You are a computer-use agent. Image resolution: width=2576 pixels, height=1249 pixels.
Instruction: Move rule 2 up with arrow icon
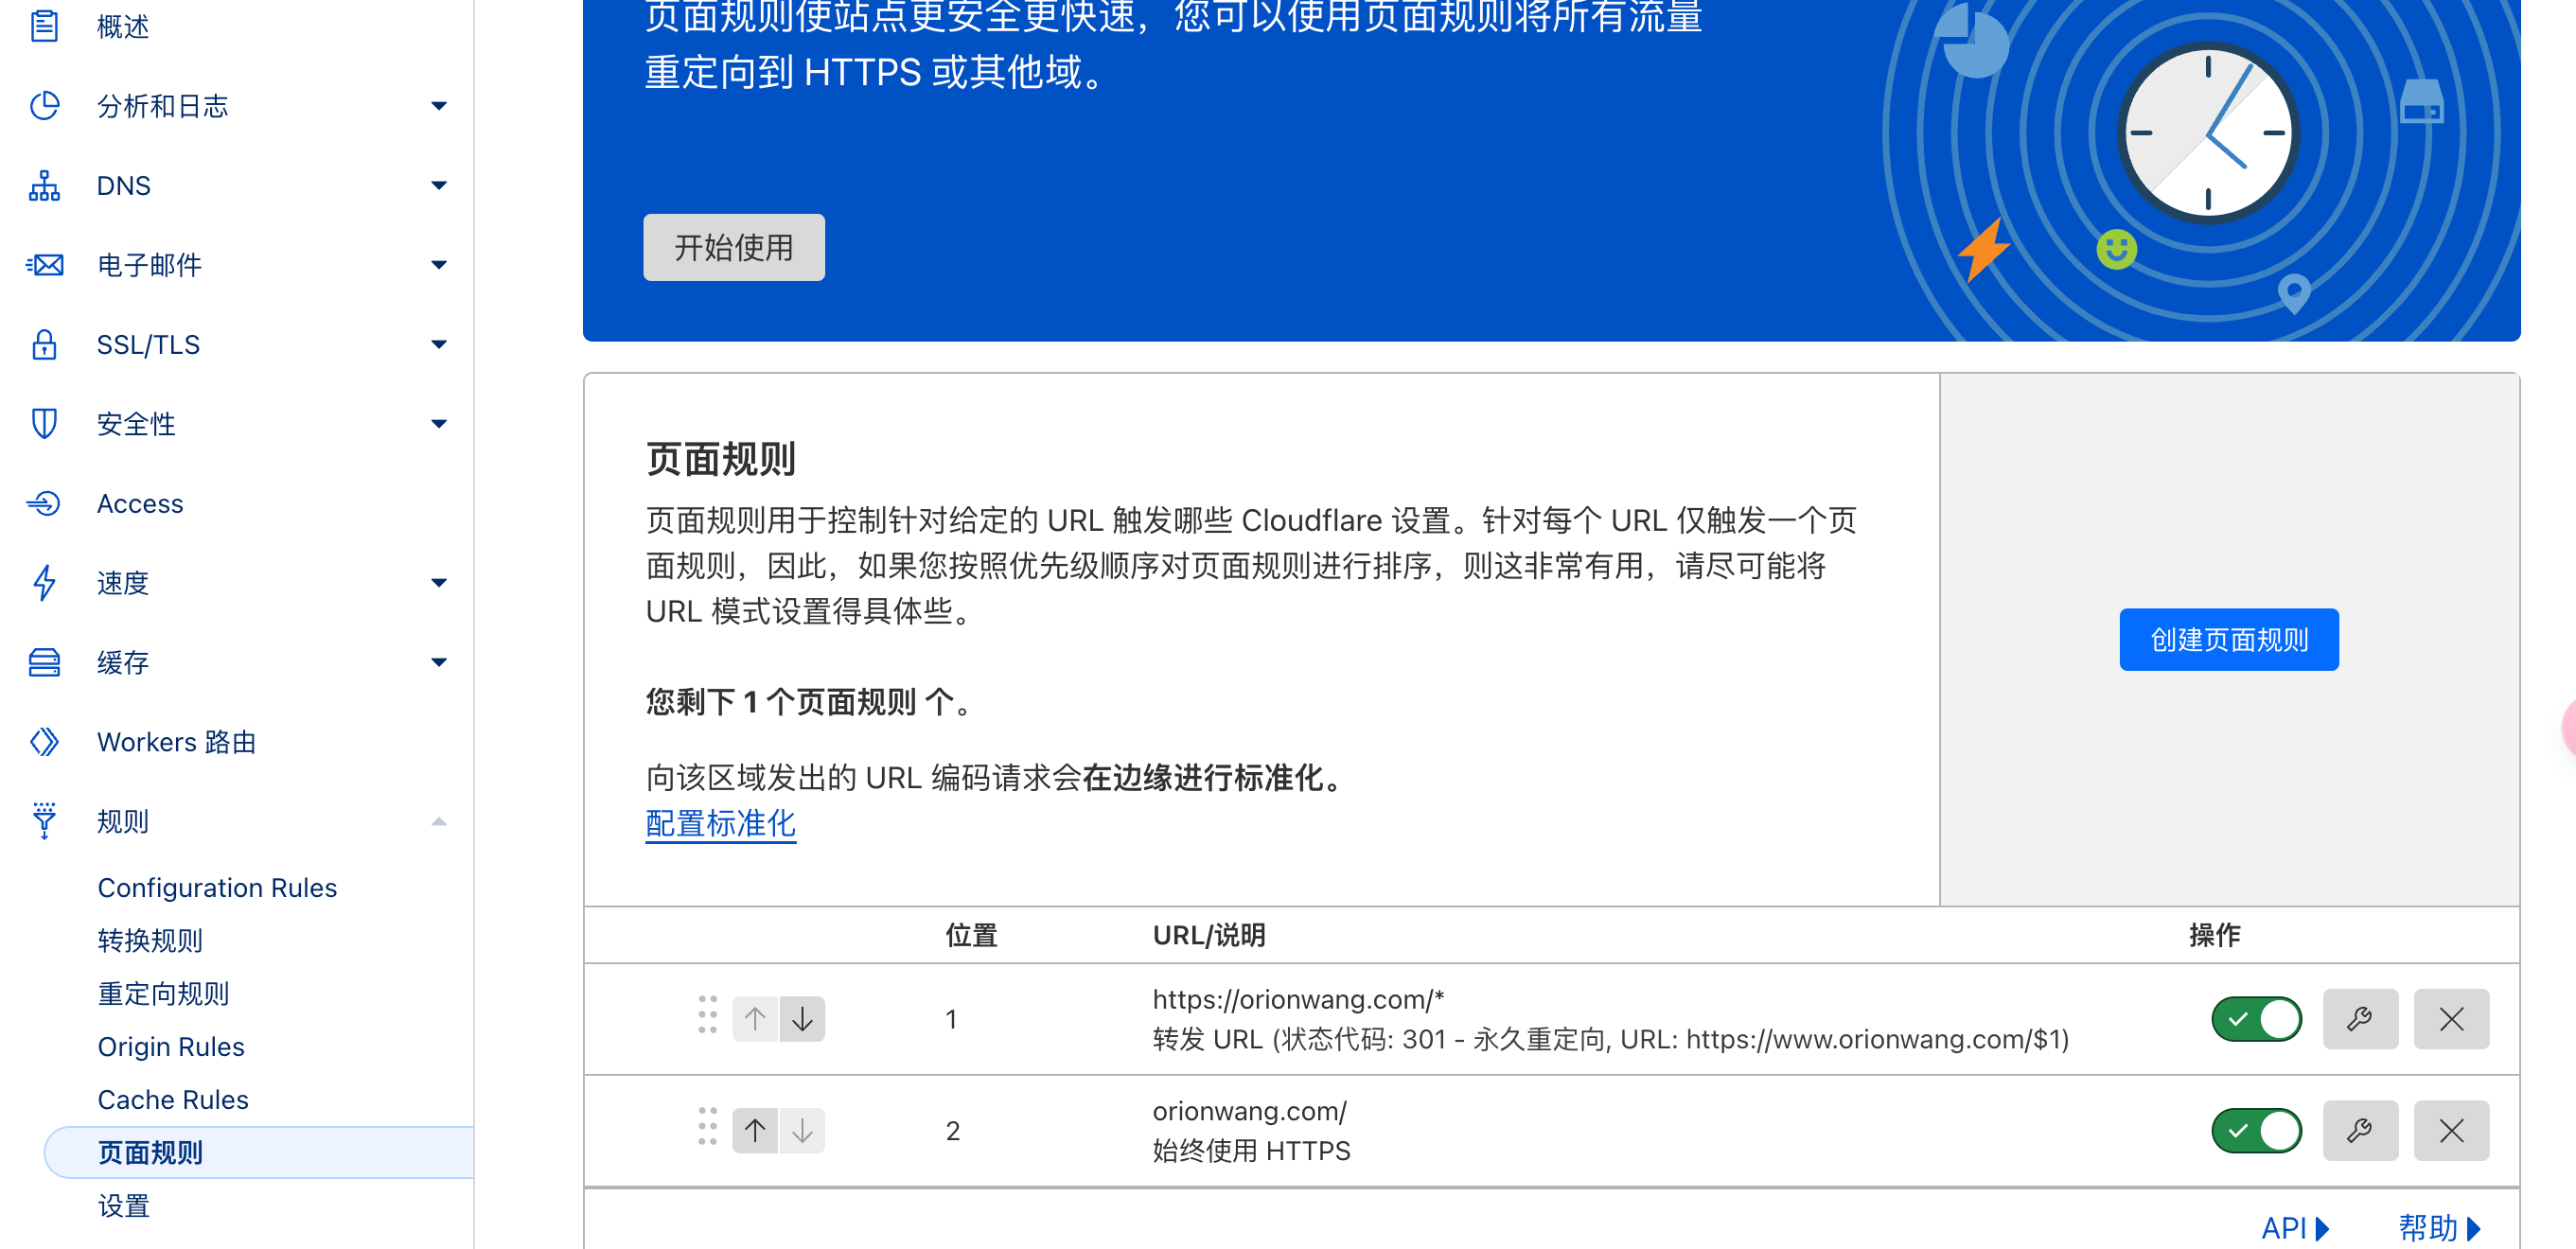(x=755, y=1130)
